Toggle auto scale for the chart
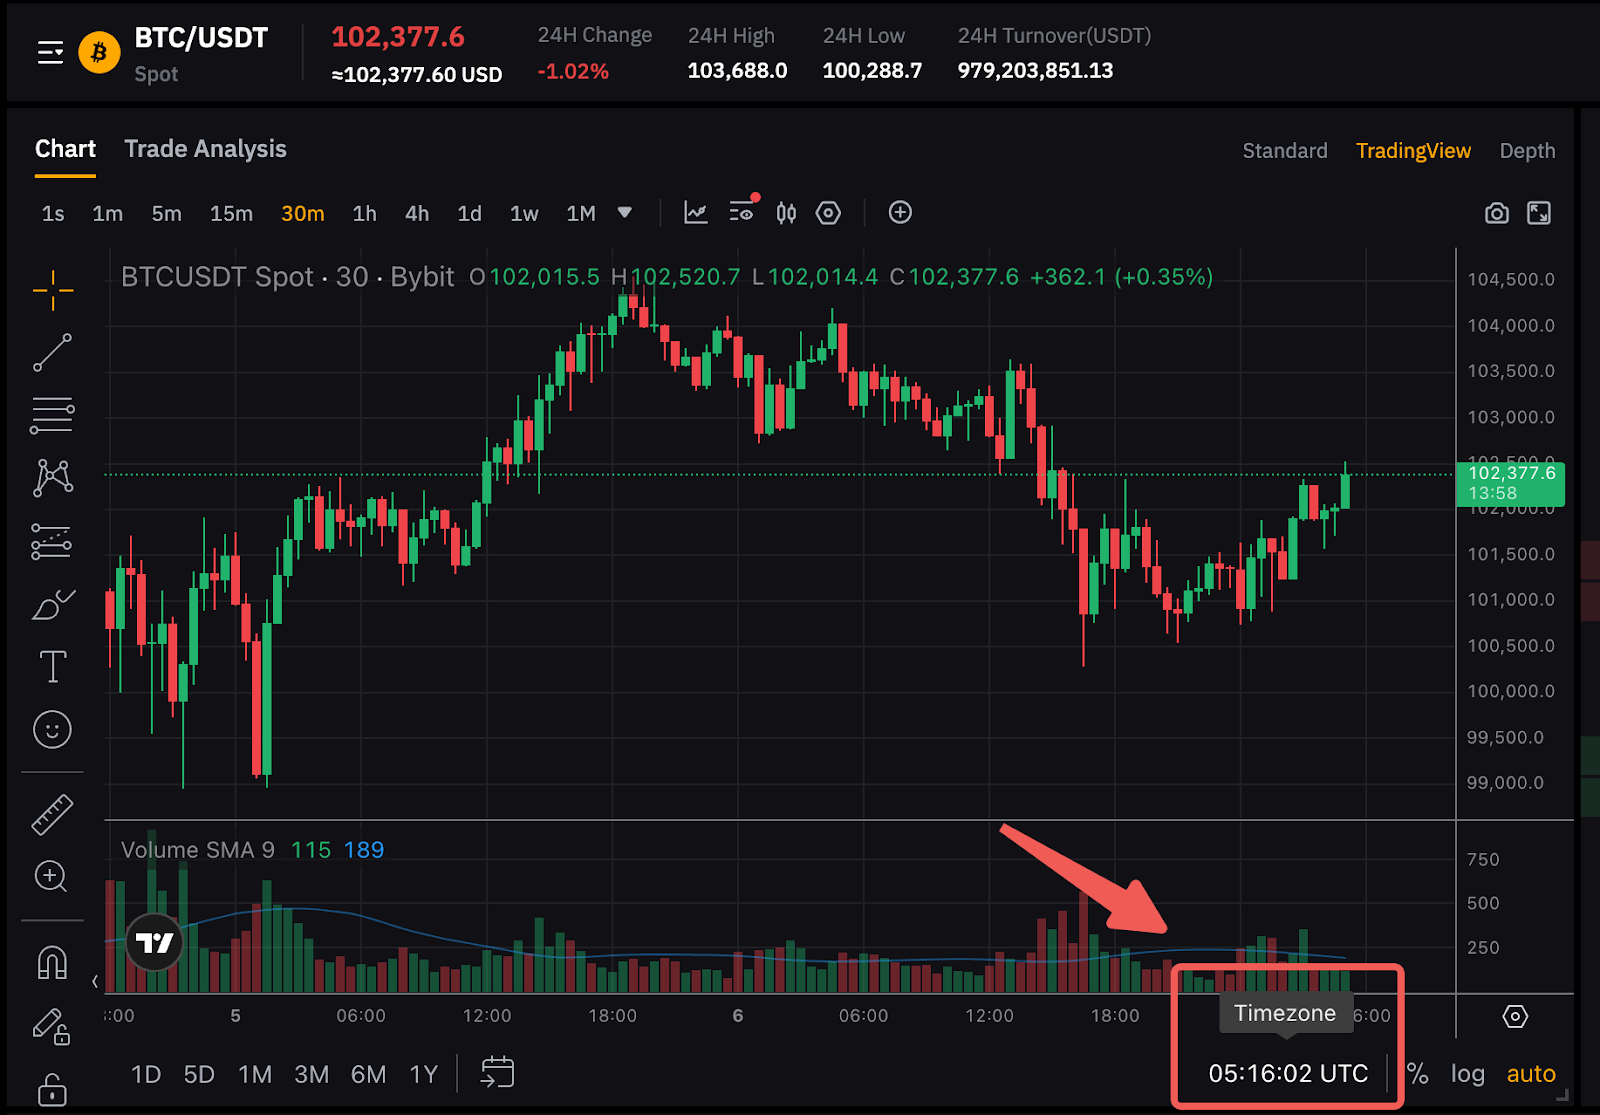This screenshot has height=1115, width=1600. (x=1530, y=1074)
